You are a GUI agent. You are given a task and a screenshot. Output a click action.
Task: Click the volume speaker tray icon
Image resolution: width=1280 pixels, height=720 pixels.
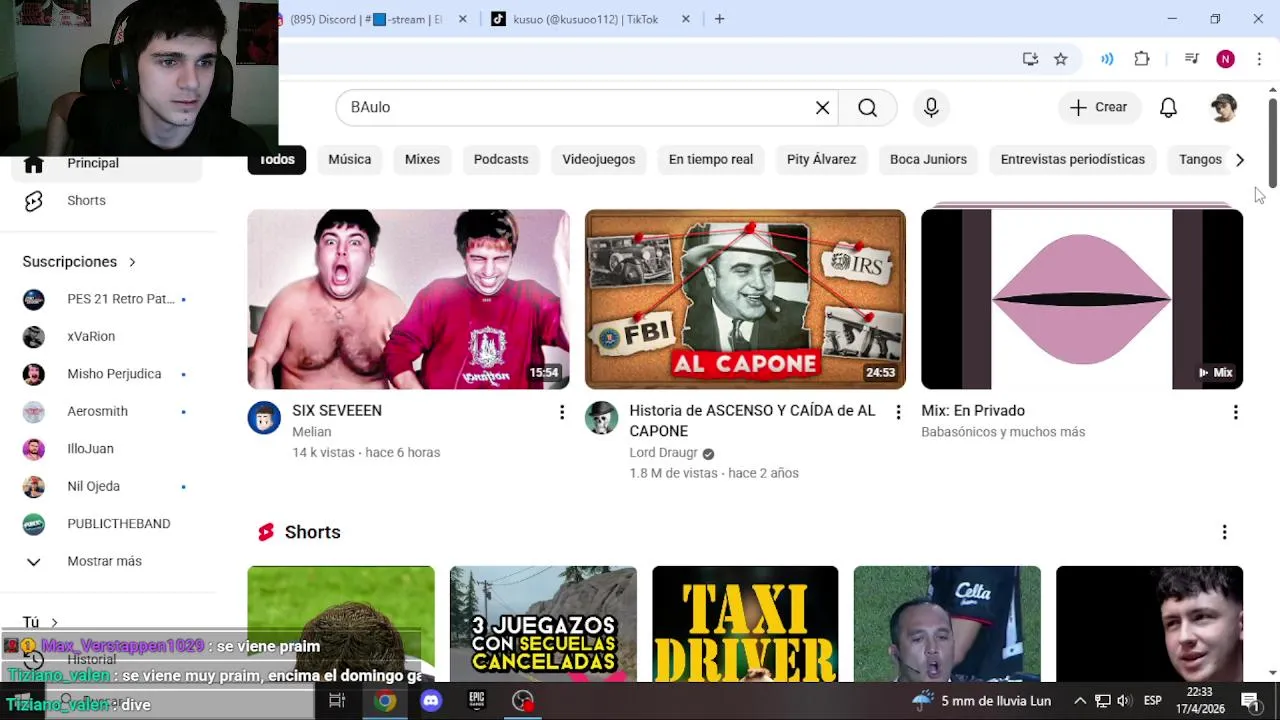point(1123,701)
